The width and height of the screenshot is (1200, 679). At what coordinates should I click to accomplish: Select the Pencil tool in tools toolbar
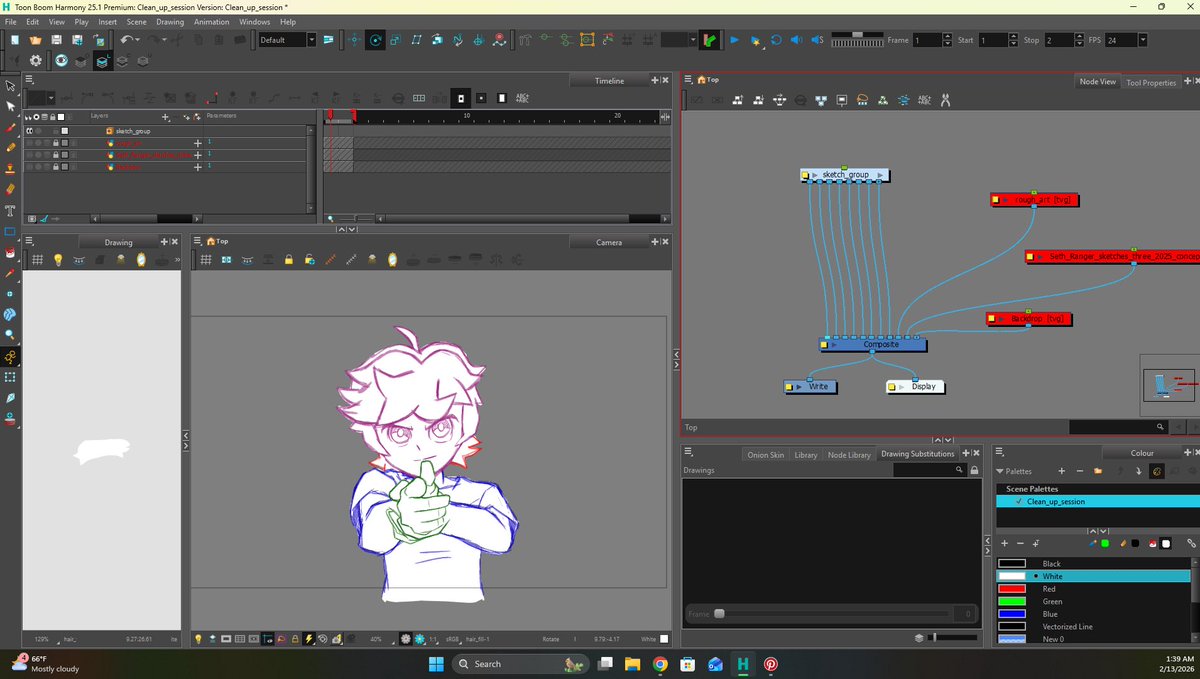[10, 147]
